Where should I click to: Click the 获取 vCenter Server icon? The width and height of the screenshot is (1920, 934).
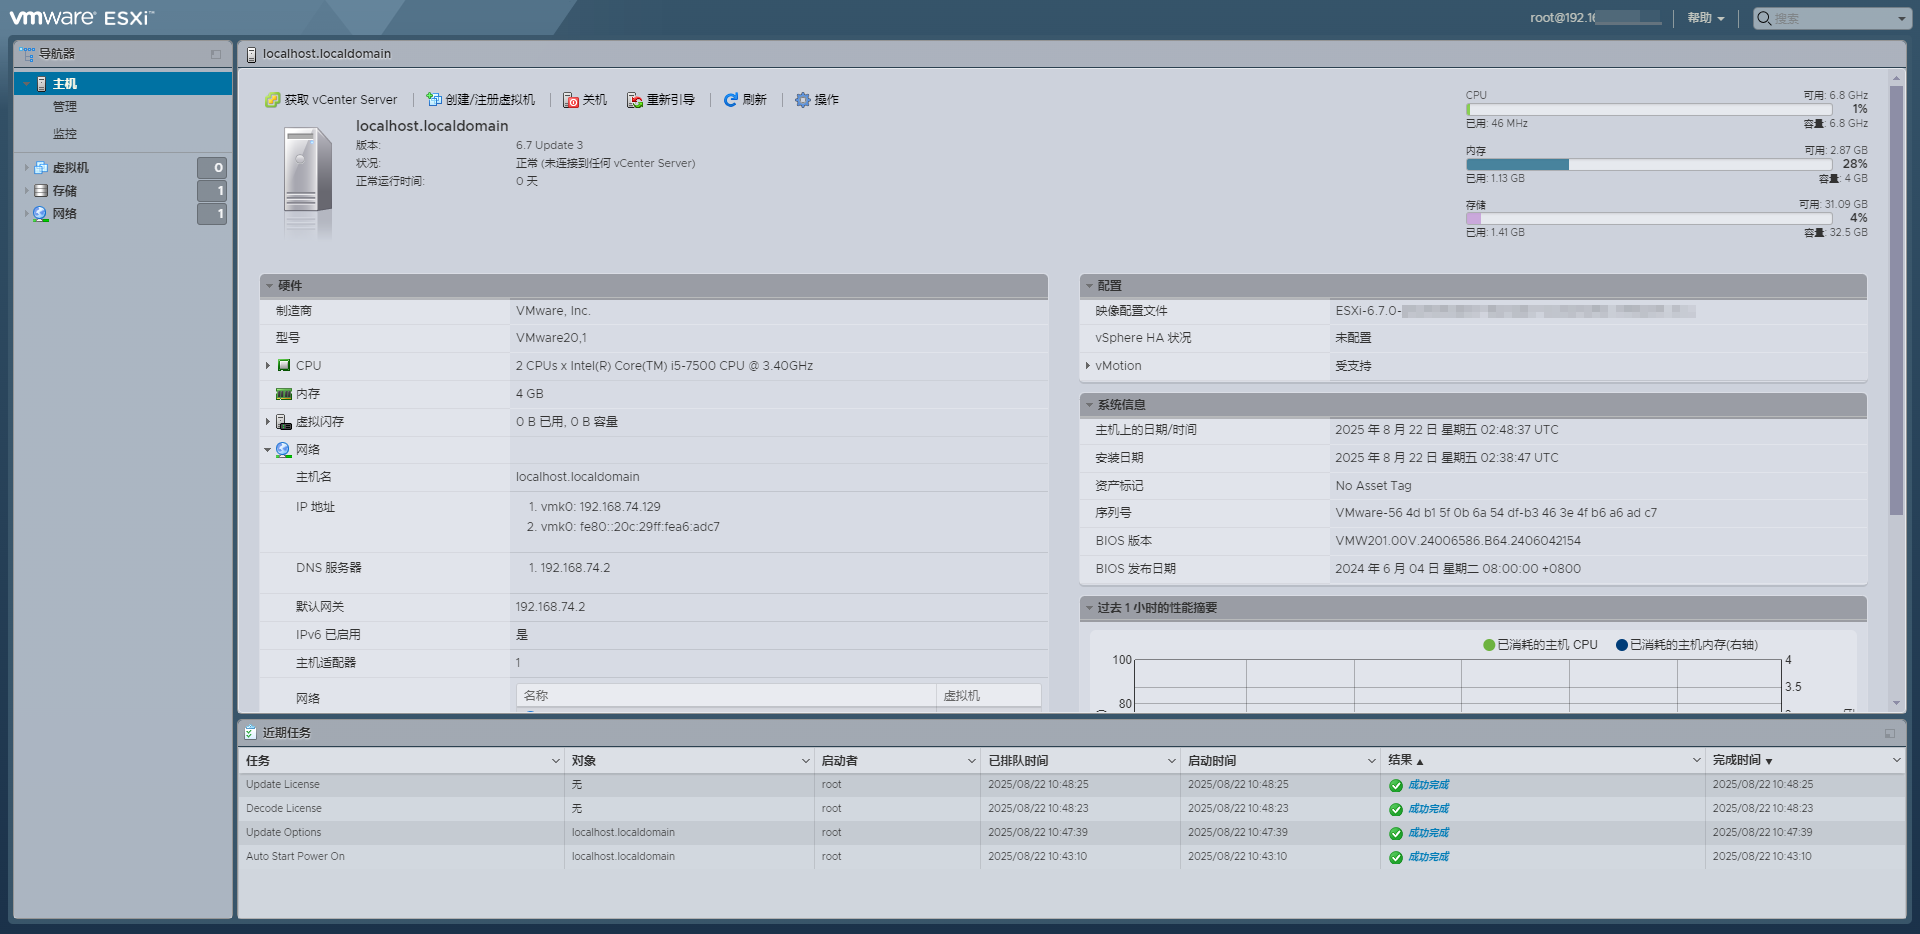[272, 99]
